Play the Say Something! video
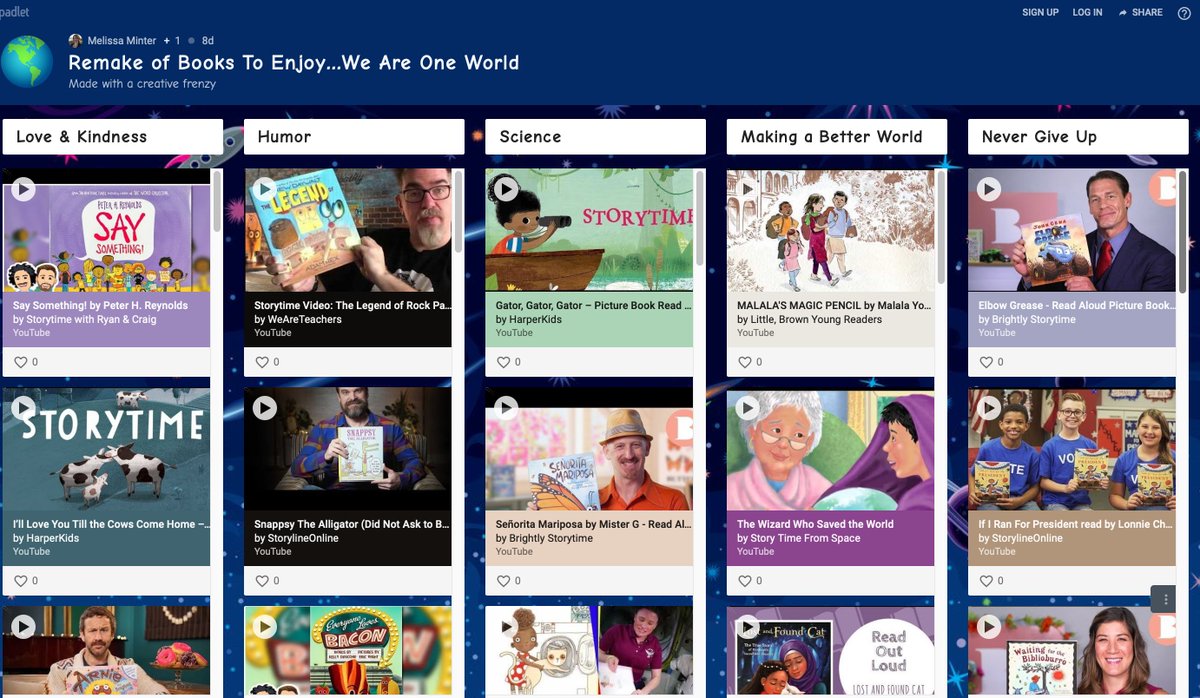 coord(23,188)
